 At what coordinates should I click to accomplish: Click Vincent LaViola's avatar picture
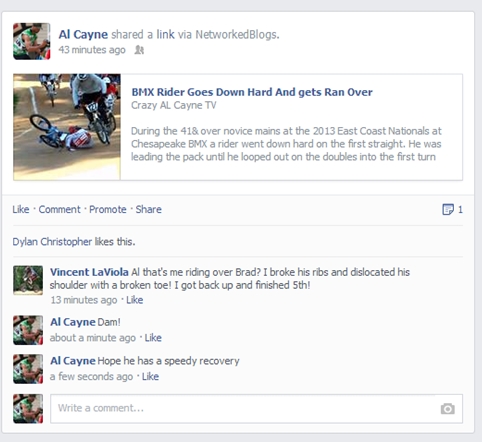pos(28,280)
